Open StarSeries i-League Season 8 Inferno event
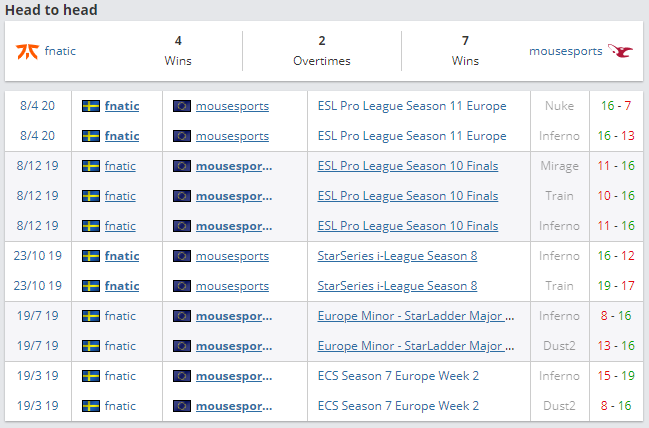 [x=397, y=256]
